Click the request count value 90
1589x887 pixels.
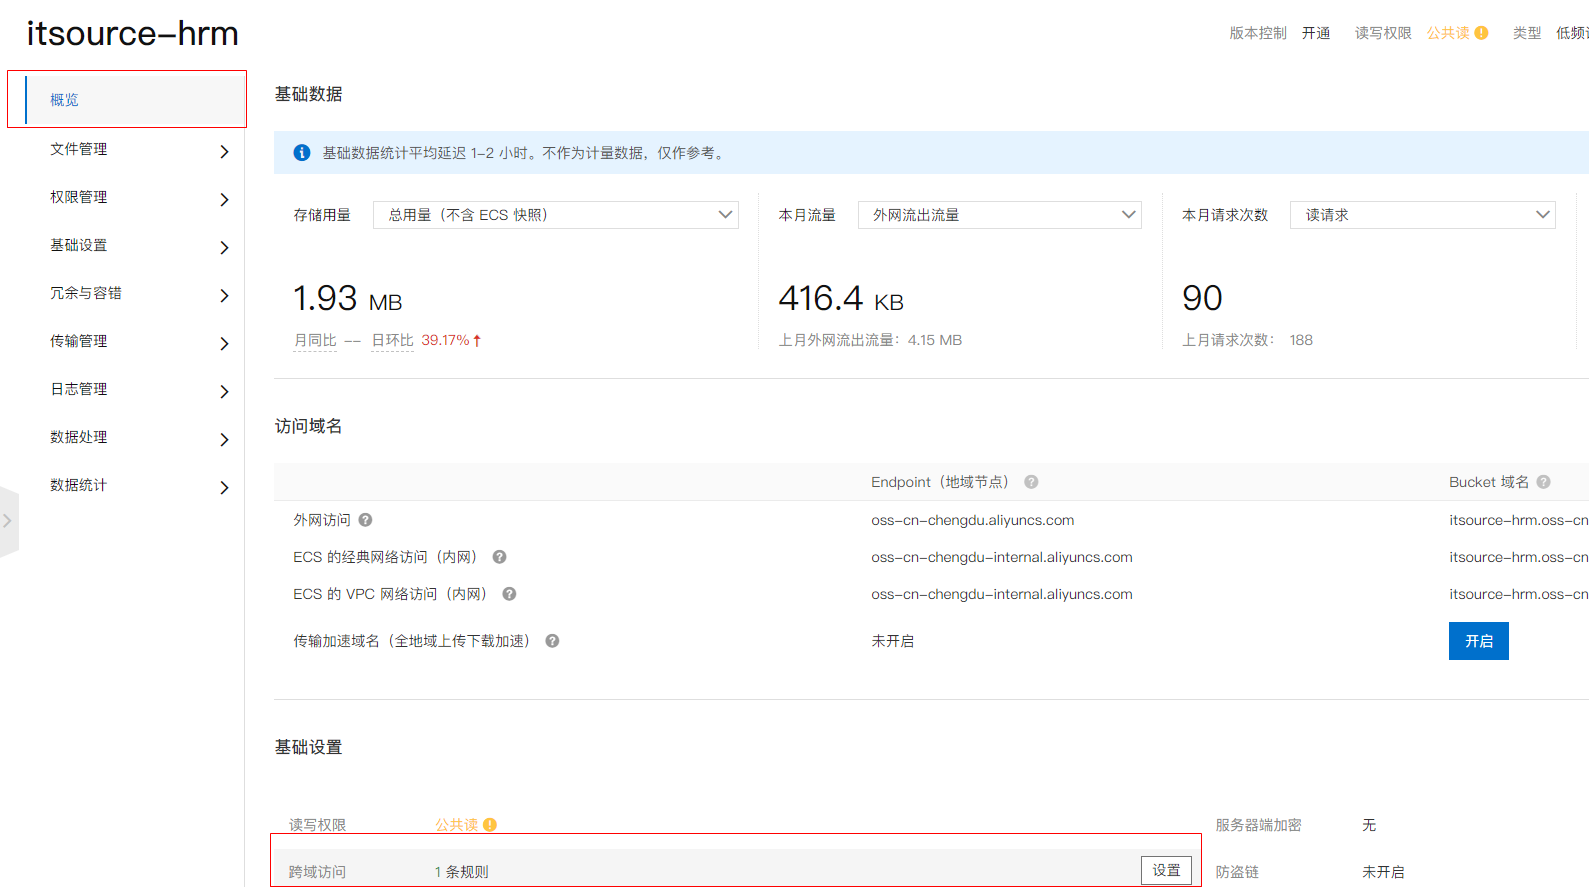(1202, 298)
